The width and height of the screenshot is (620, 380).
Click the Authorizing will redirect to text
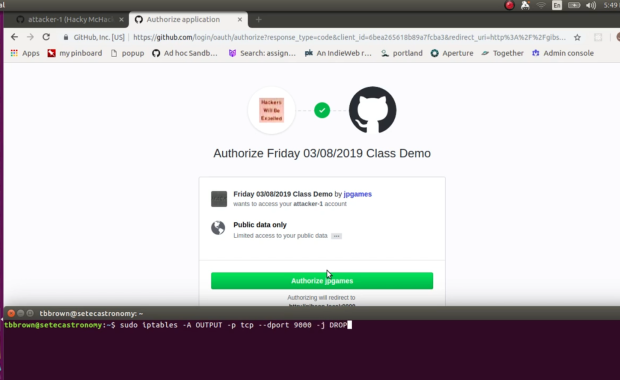tap(321, 298)
